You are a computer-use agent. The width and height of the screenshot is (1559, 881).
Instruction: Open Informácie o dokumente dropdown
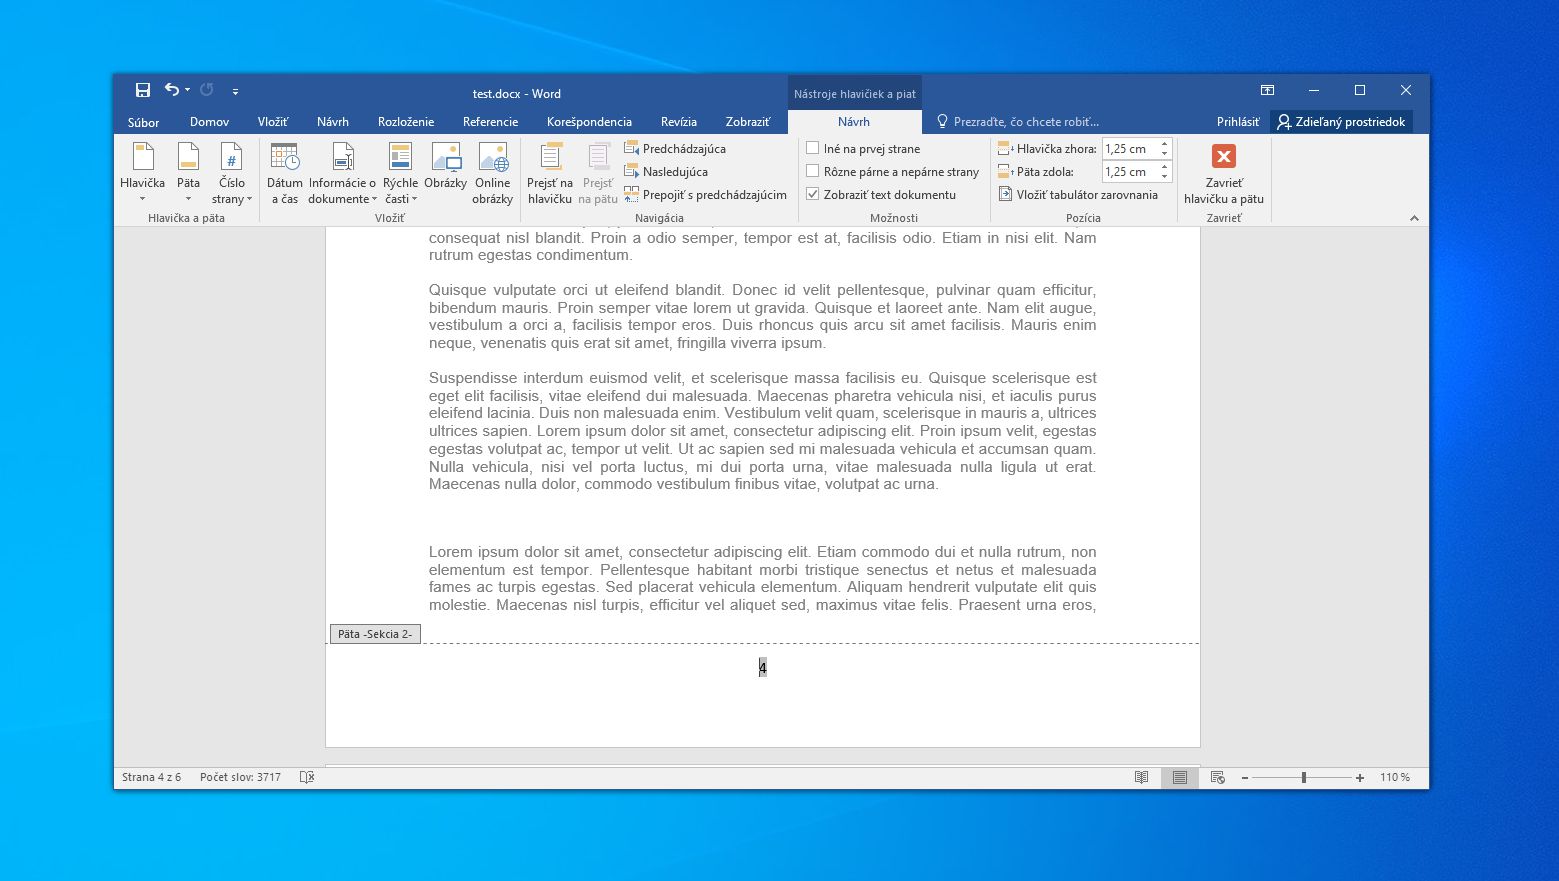point(342,172)
